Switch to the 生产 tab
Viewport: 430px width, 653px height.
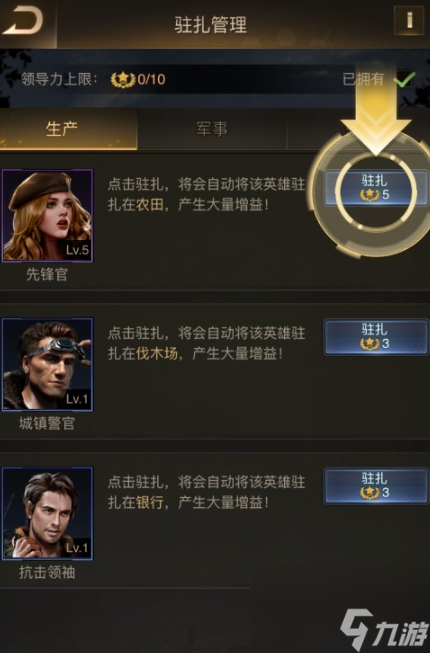tap(68, 129)
